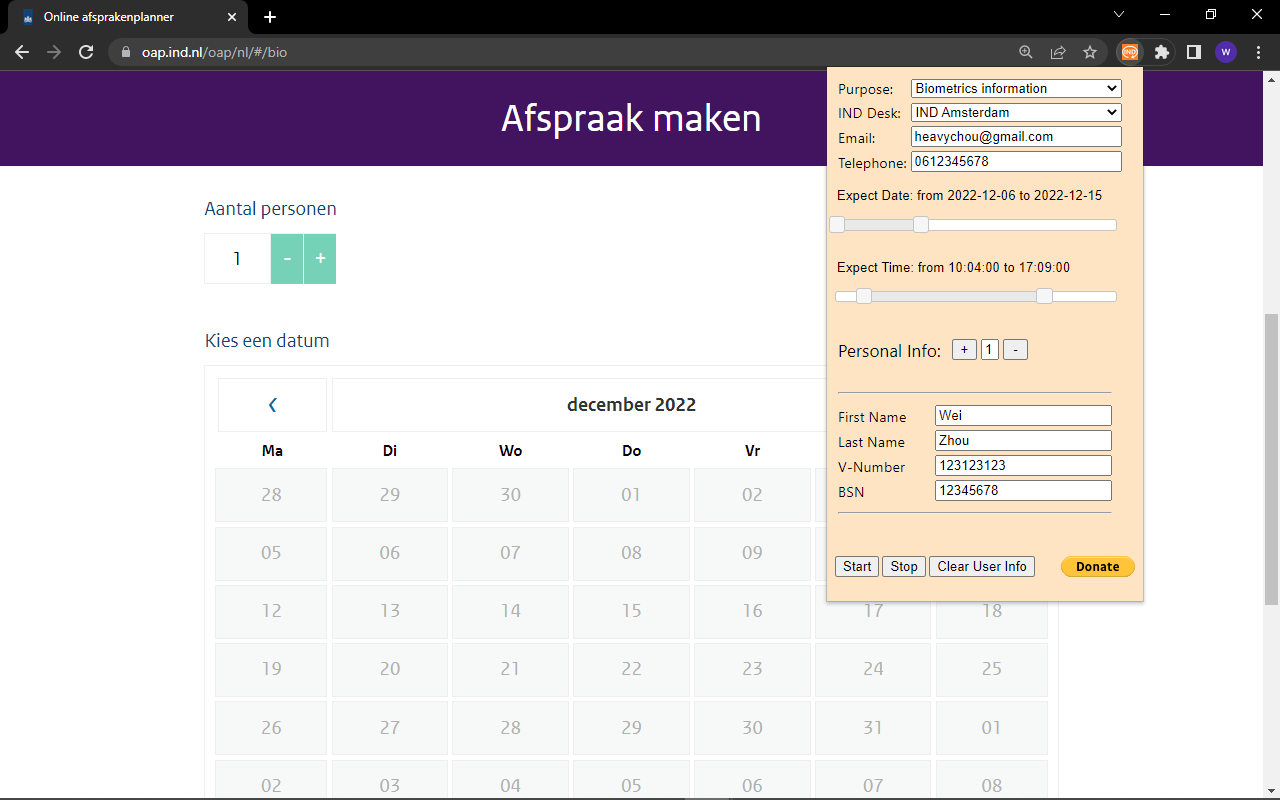Click the Start button
This screenshot has width=1280, height=800.
coord(857,567)
